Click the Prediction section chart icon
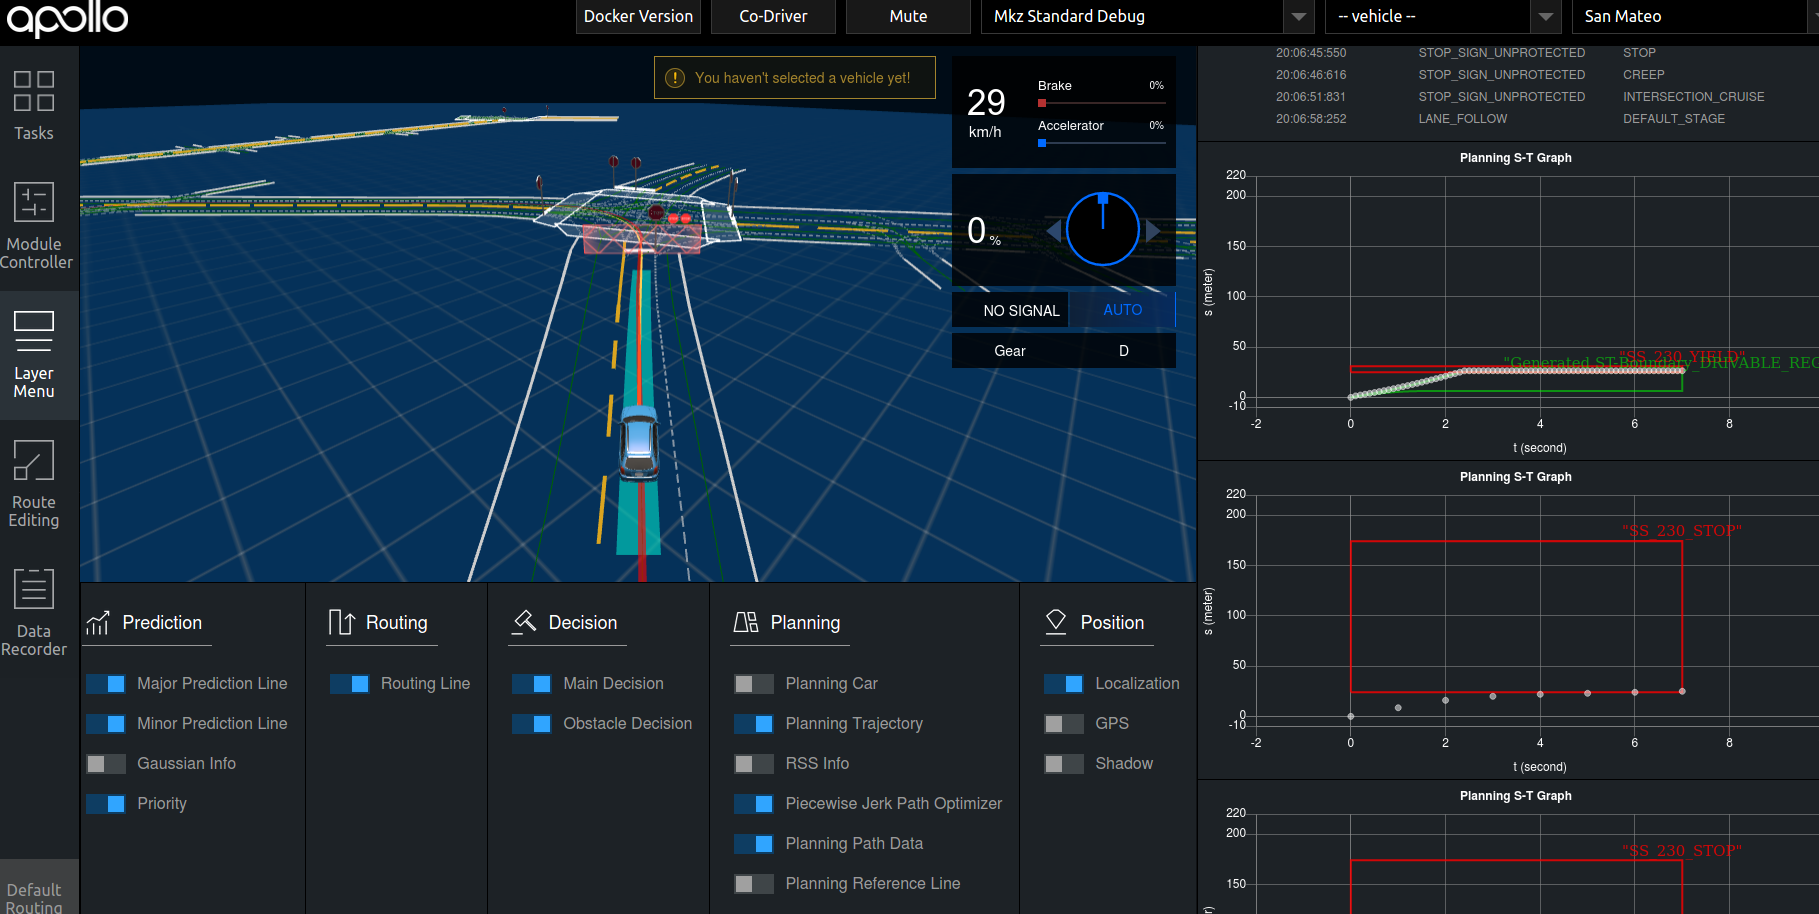The width and height of the screenshot is (1819, 914). tap(98, 623)
